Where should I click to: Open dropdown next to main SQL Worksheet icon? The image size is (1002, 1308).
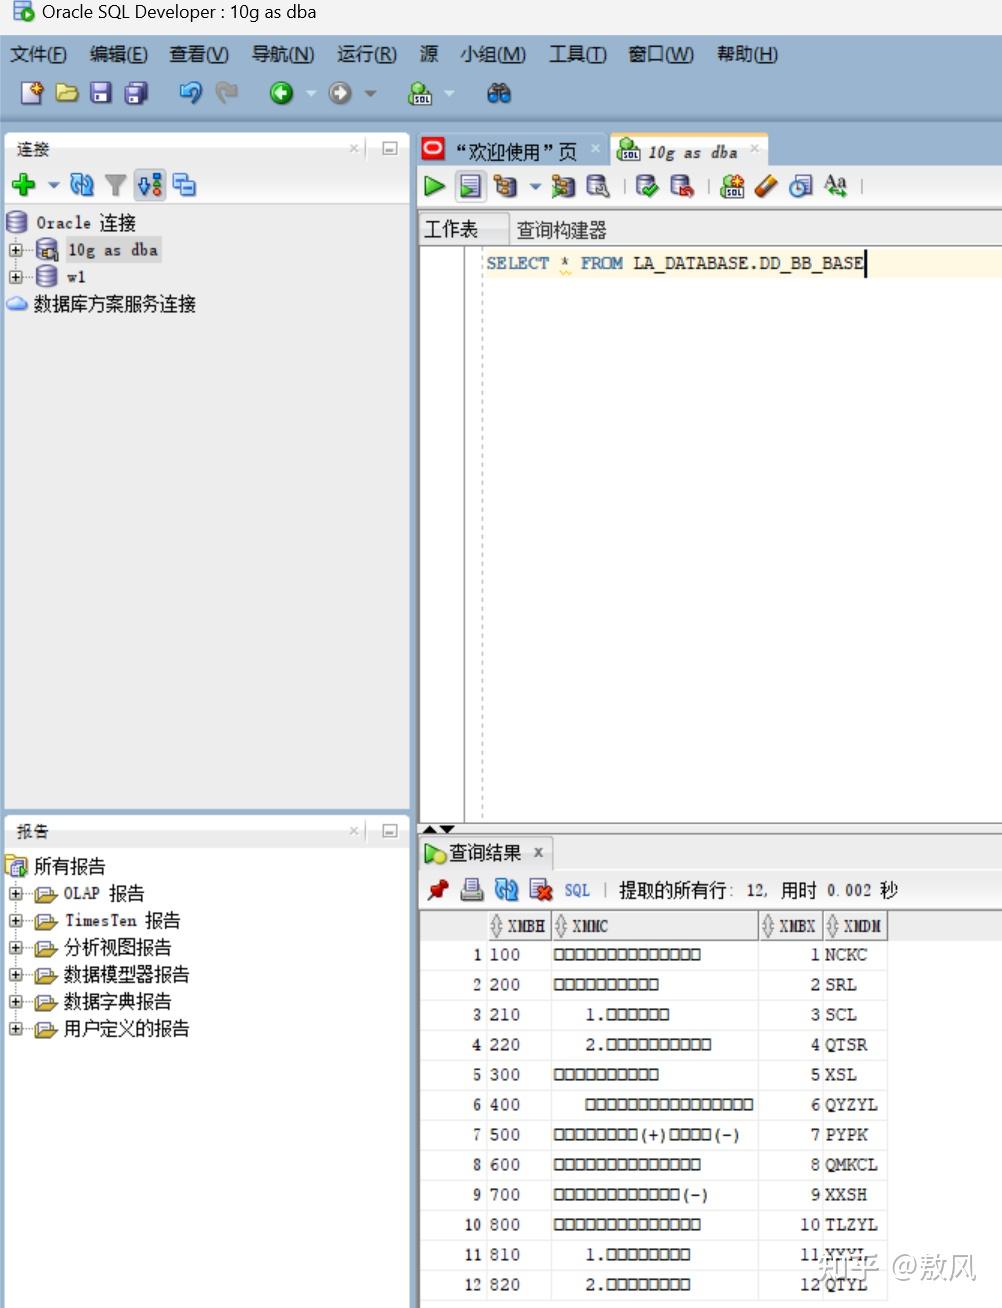click(x=449, y=93)
